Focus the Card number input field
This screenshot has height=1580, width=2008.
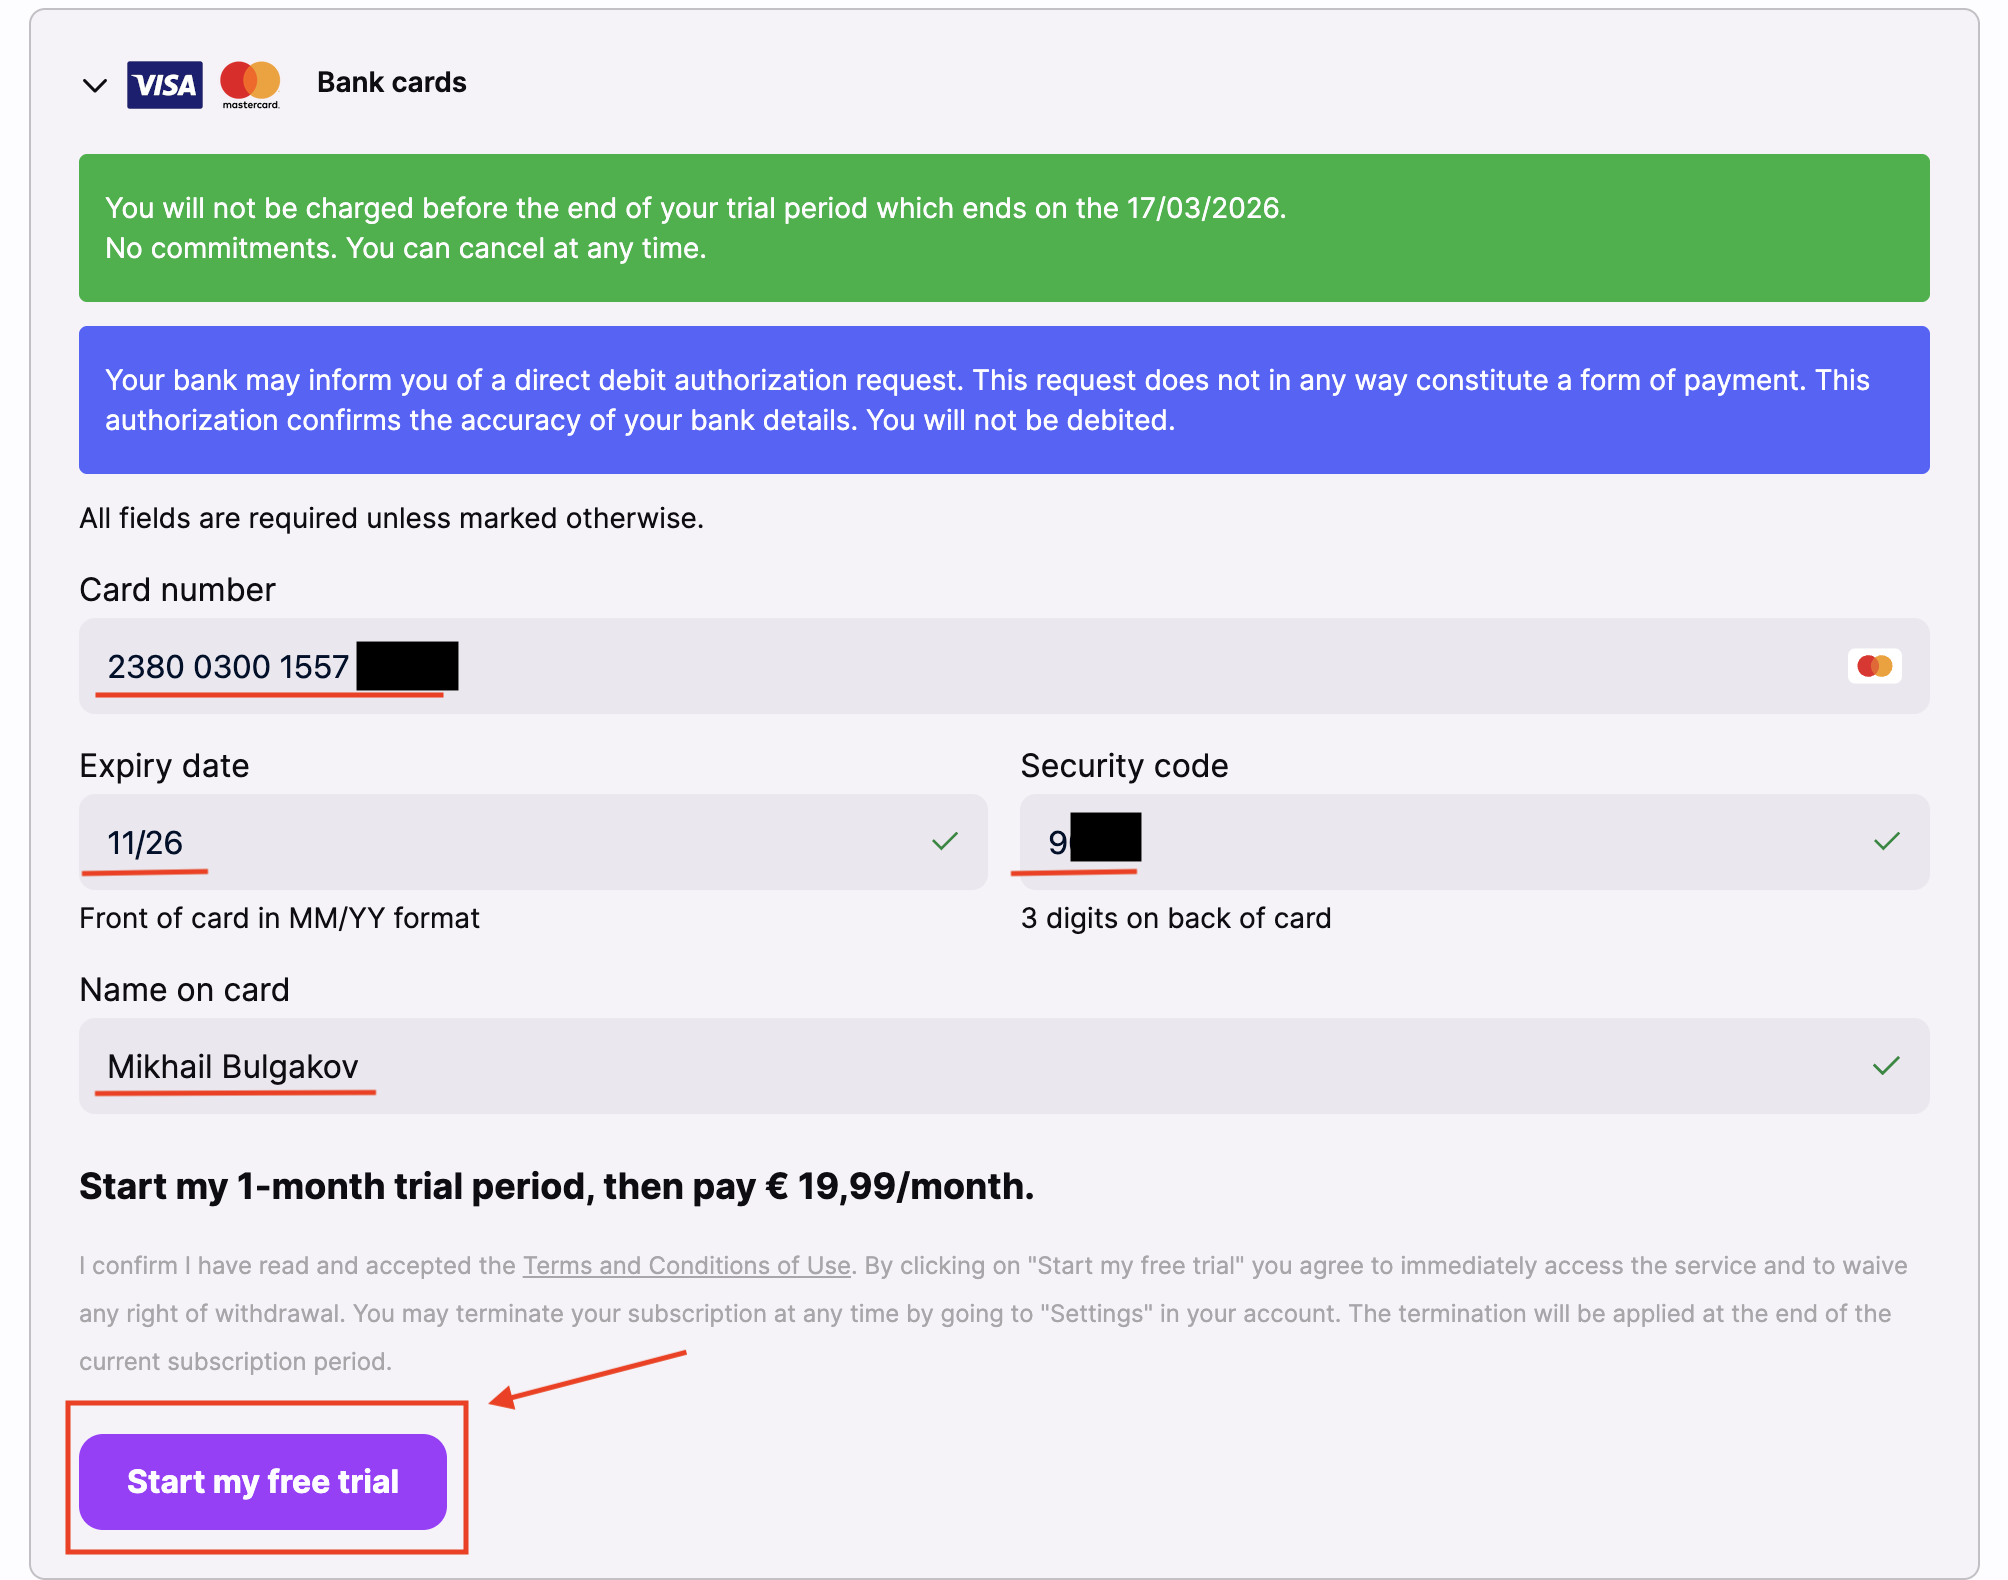coord(1000,666)
